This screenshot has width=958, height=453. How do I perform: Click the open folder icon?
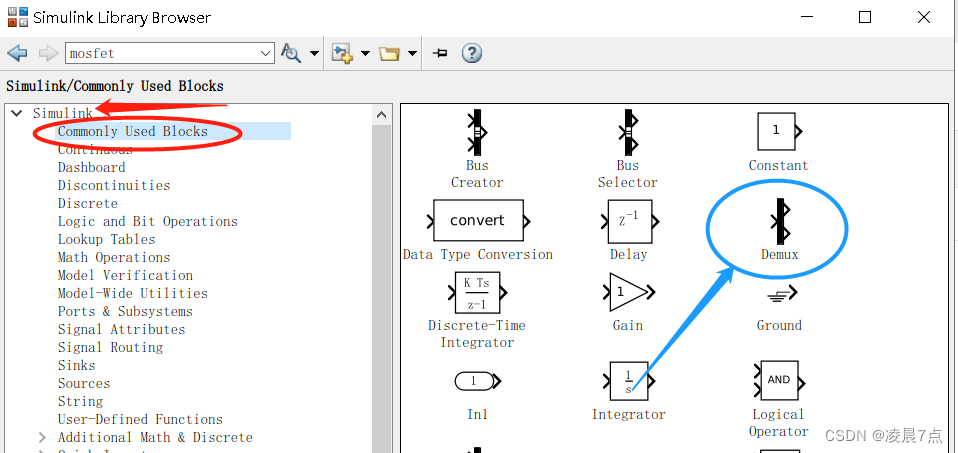(x=389, y=54)
